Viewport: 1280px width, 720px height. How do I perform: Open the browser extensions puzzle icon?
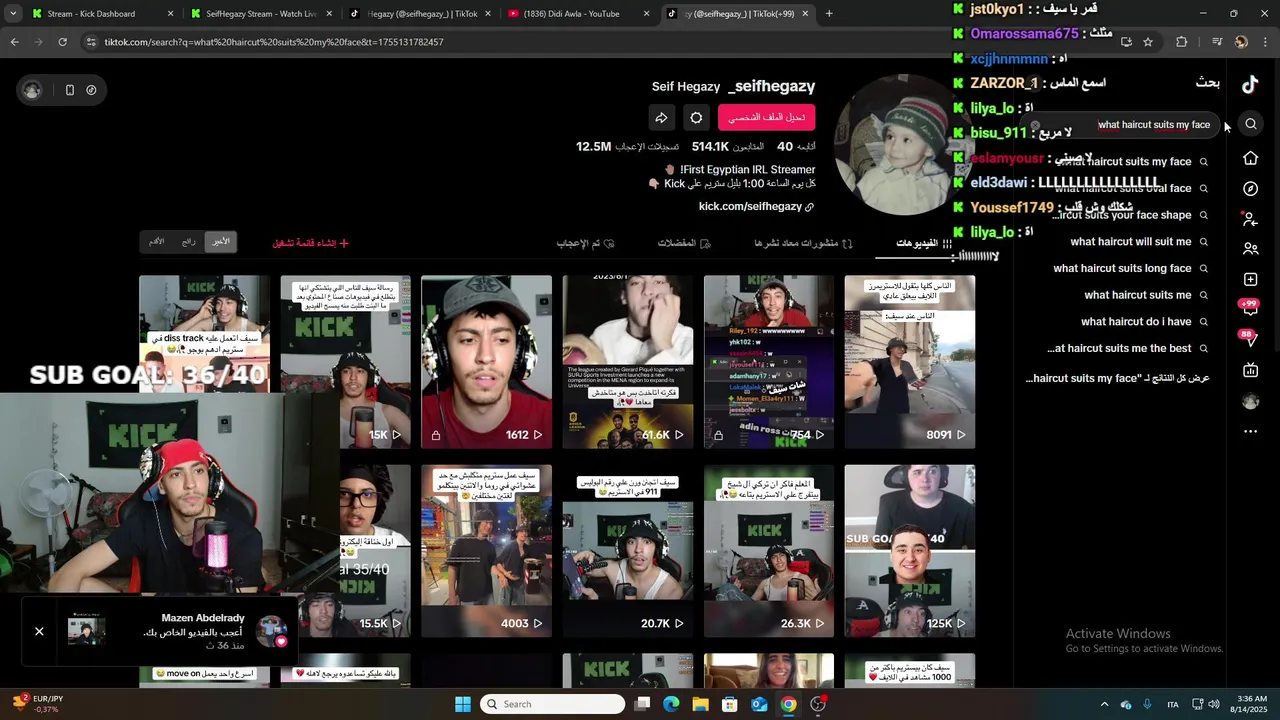(1182, 42)
